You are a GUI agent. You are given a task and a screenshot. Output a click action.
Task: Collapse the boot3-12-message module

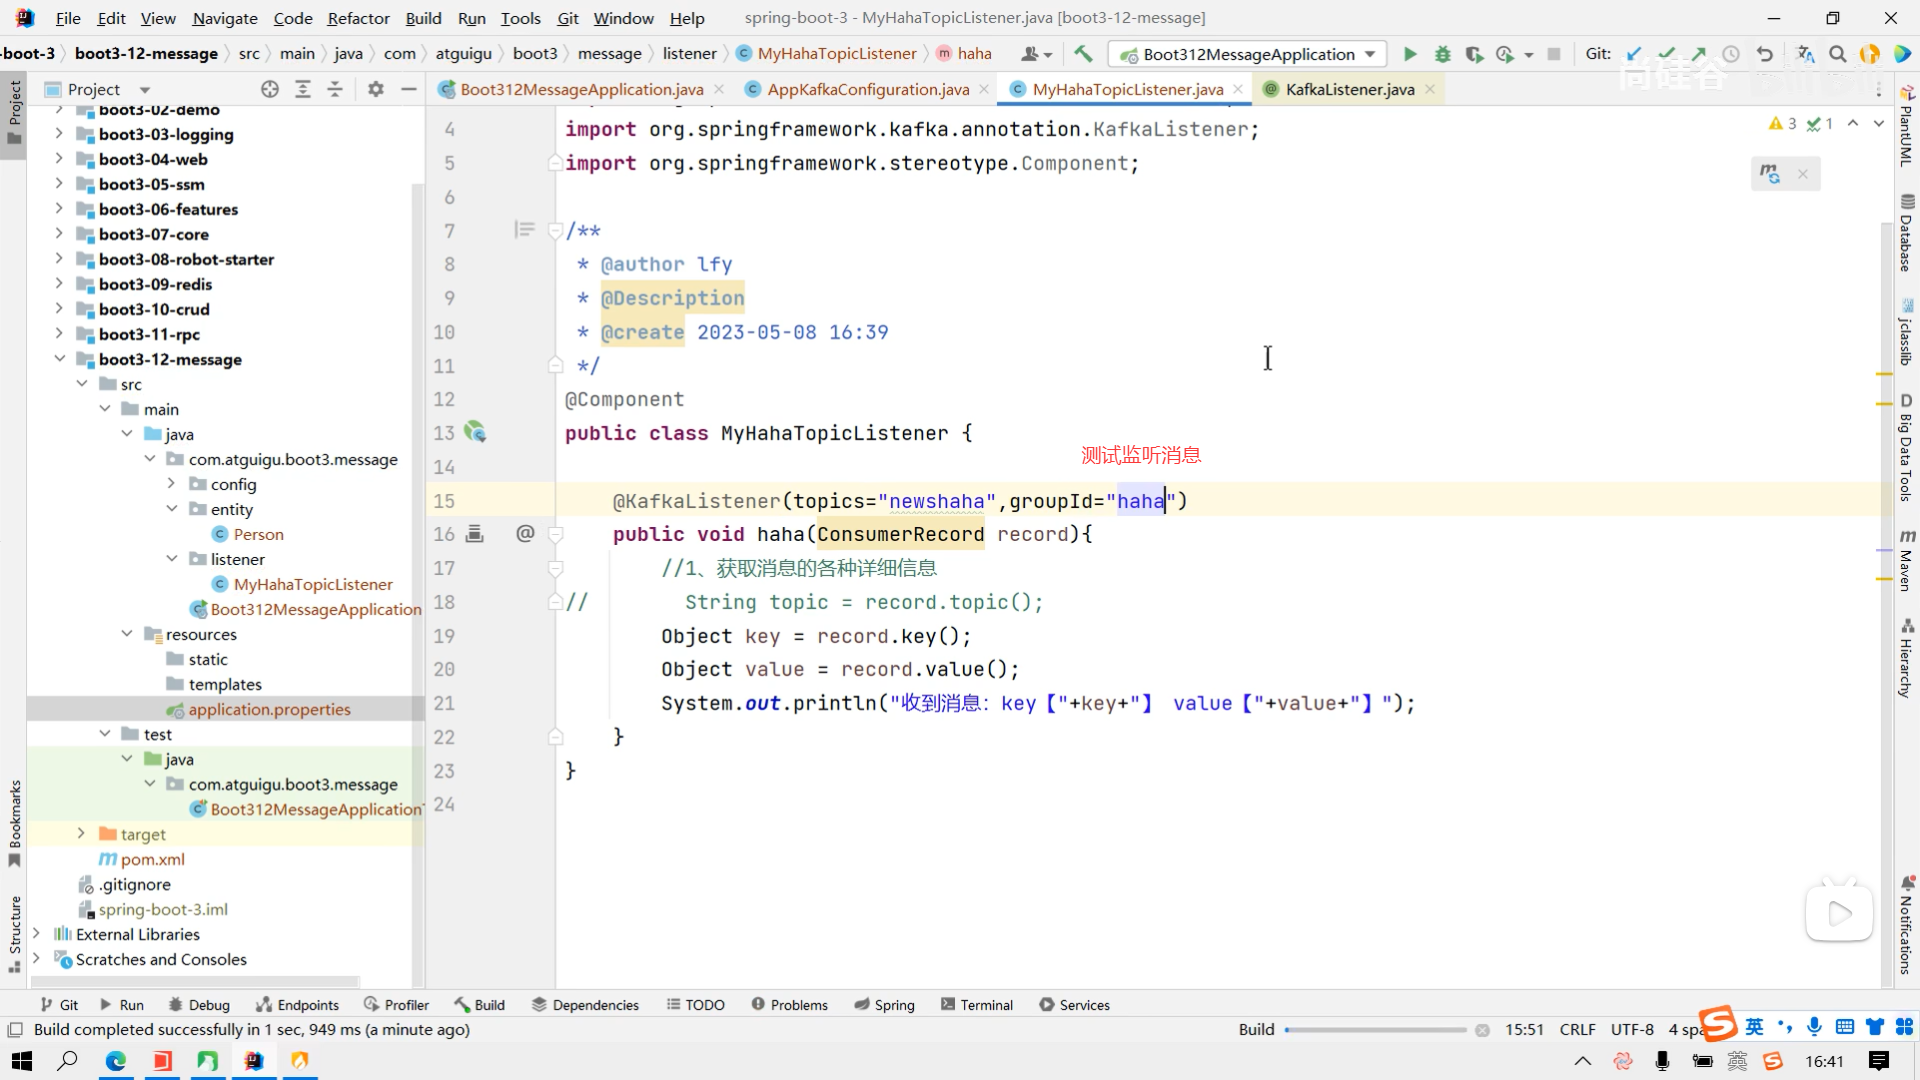[x=59, y=358]
